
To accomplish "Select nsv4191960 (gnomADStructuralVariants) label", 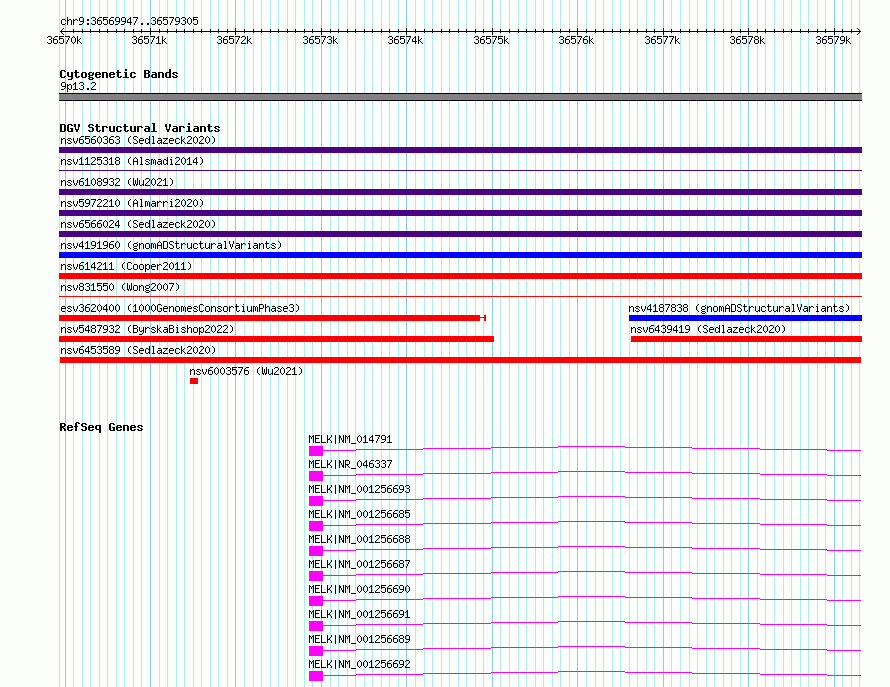I will [x=171, y=245].
